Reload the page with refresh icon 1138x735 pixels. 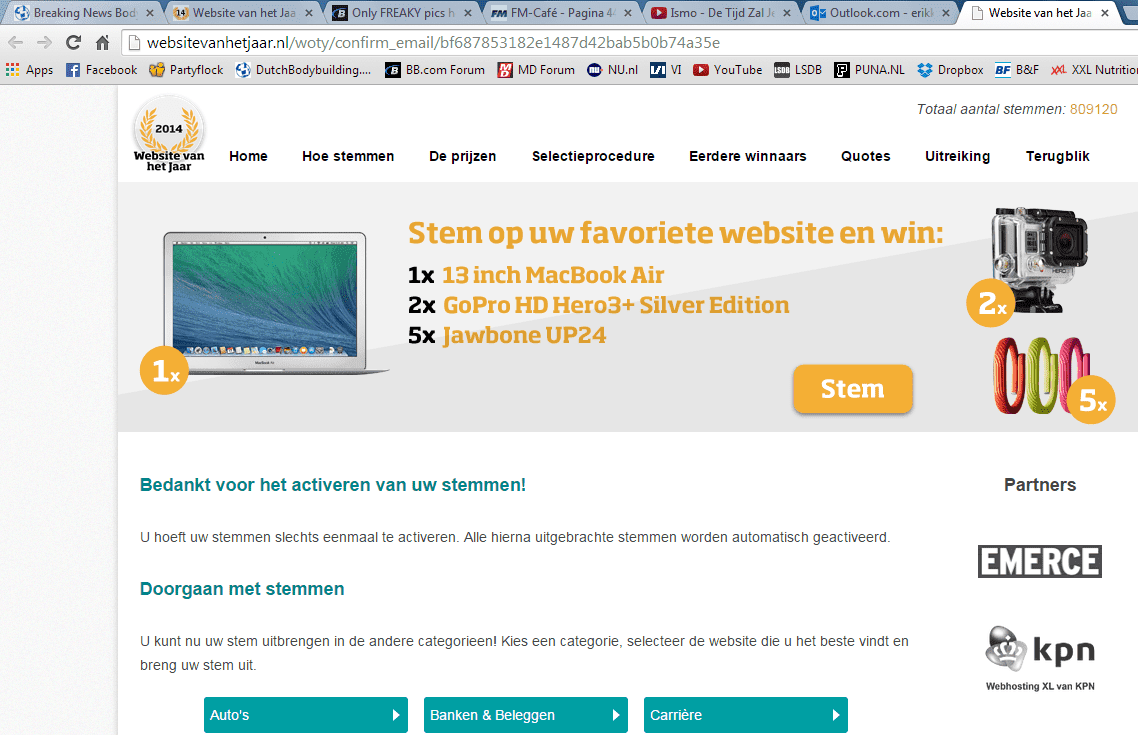point(73,43)
